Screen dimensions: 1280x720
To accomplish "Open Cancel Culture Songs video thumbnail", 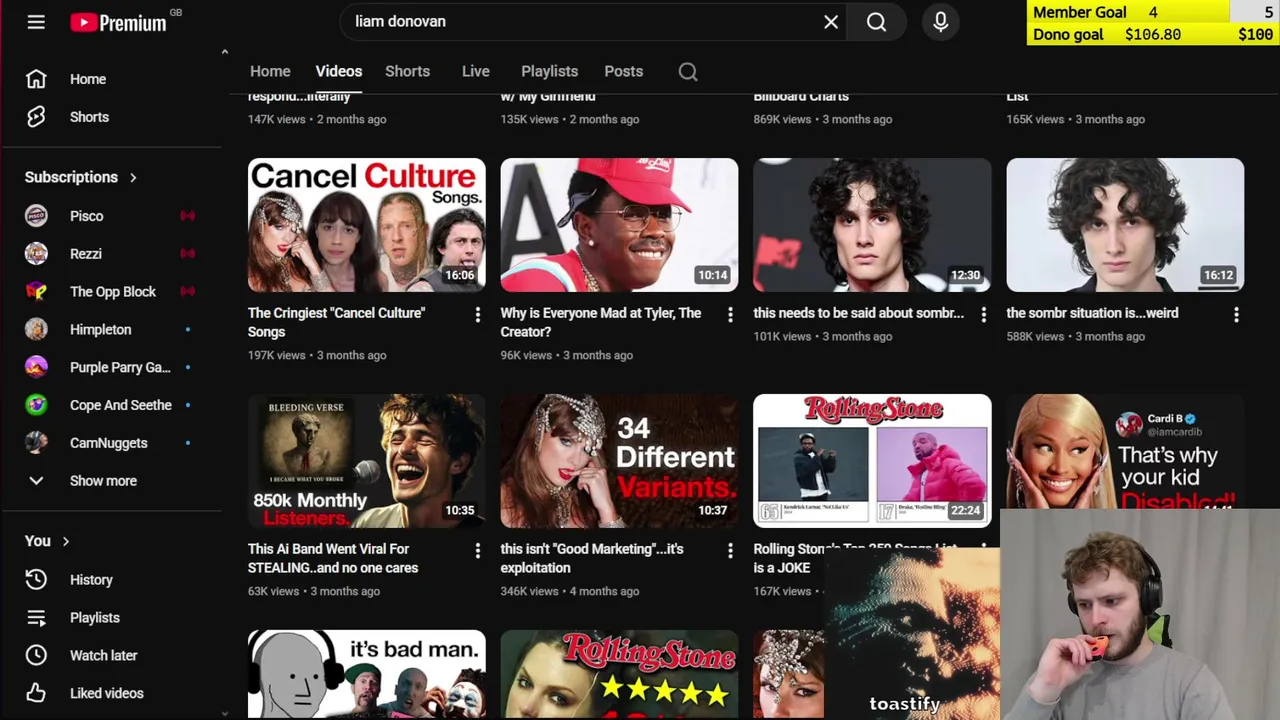I will 366,225.
